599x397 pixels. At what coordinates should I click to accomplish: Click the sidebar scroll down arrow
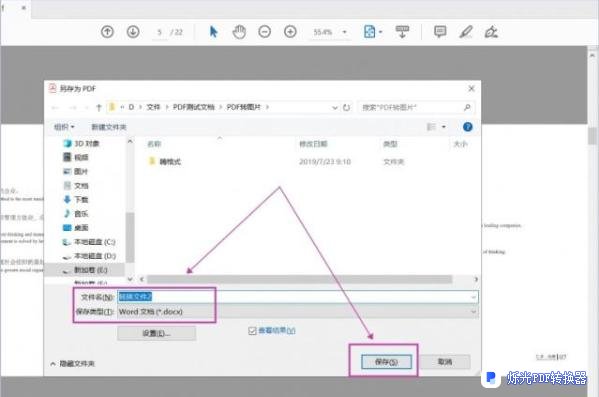130,279
